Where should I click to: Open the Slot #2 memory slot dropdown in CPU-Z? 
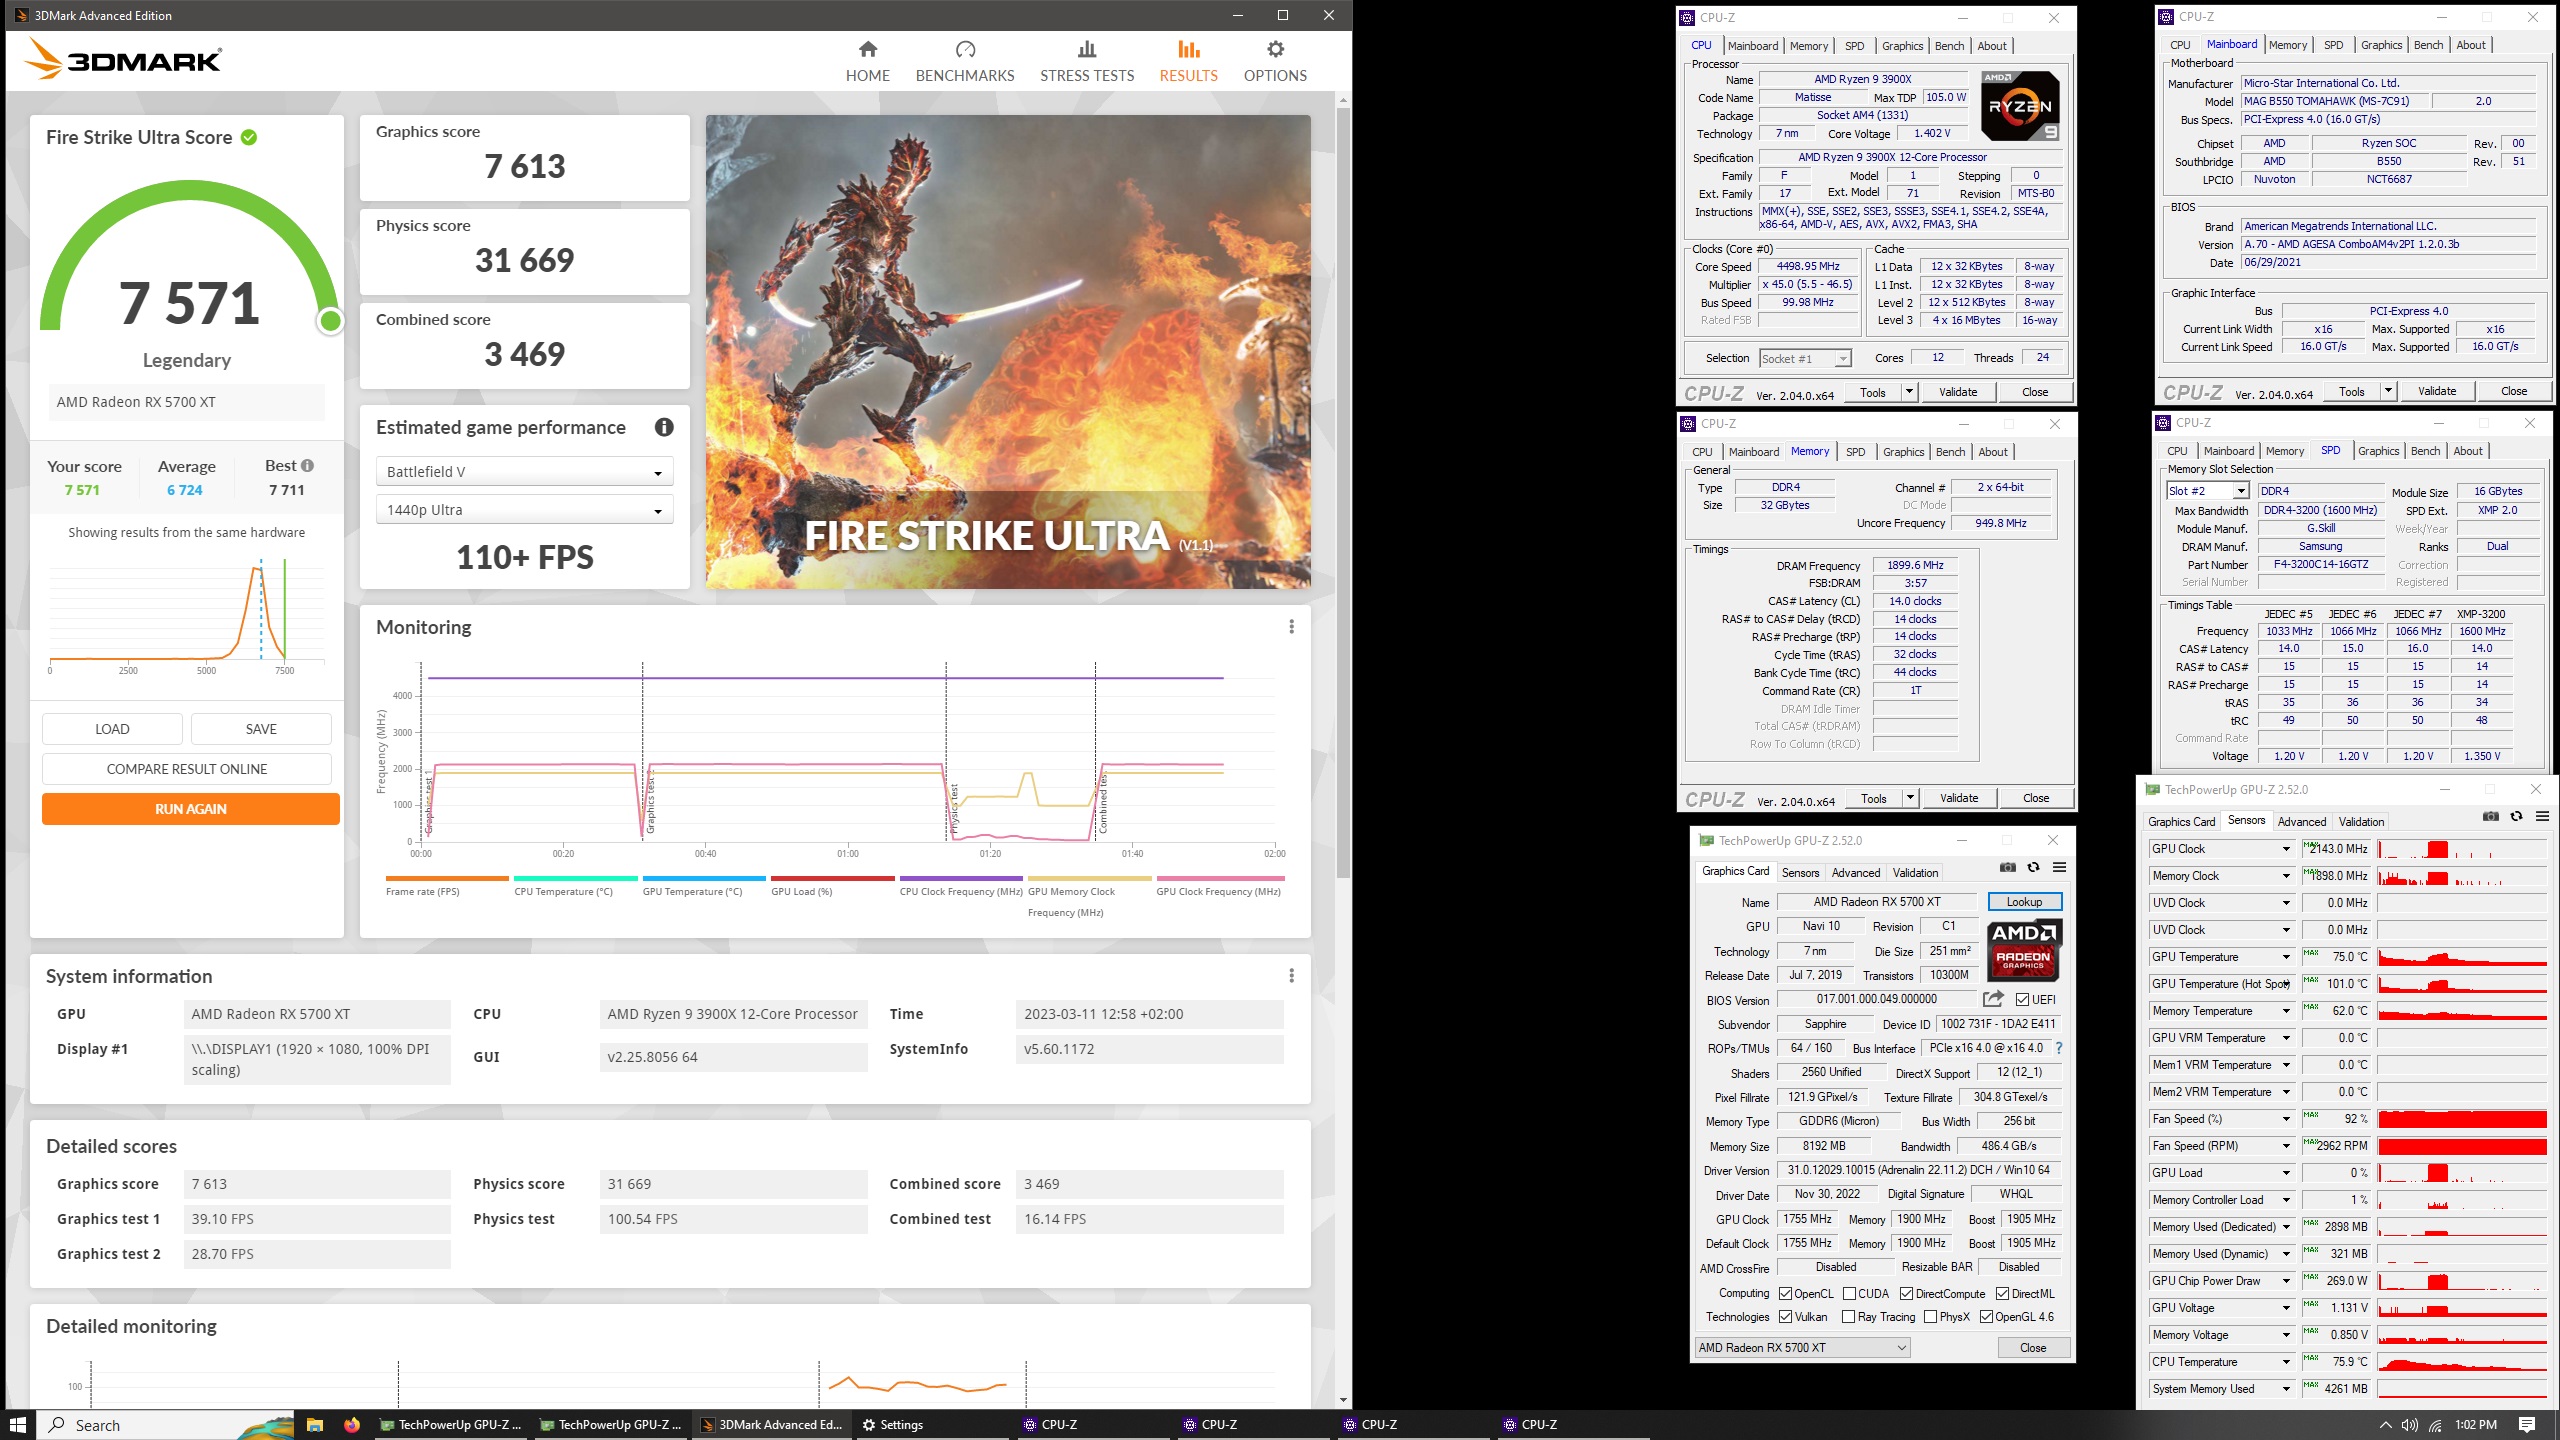click(2208, 491)
